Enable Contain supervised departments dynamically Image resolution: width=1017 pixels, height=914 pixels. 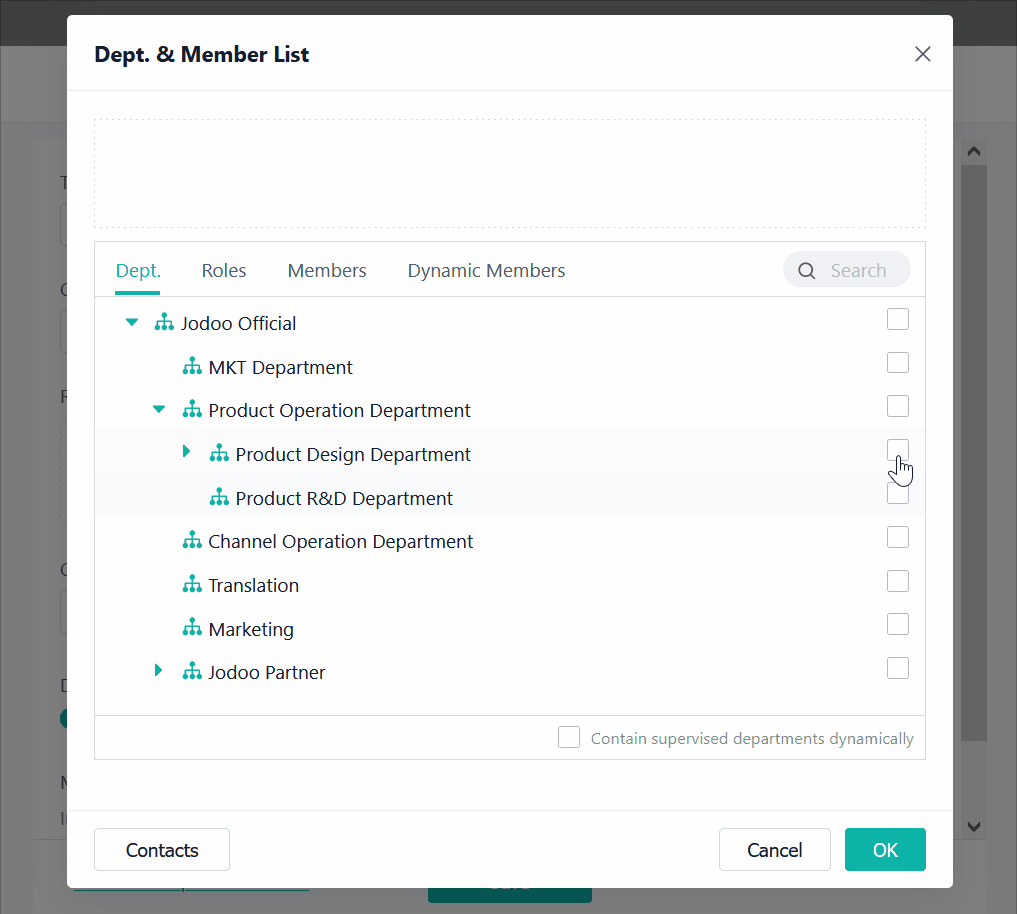click(569, 738)
